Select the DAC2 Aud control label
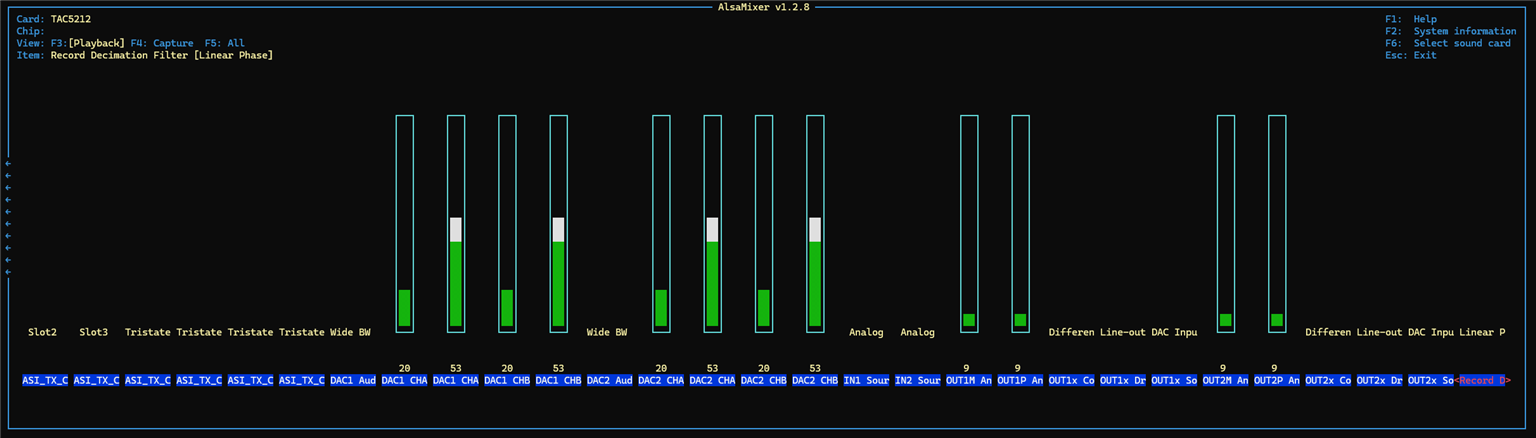Viewport: 1536px width, 438px height. pos(609,380)
